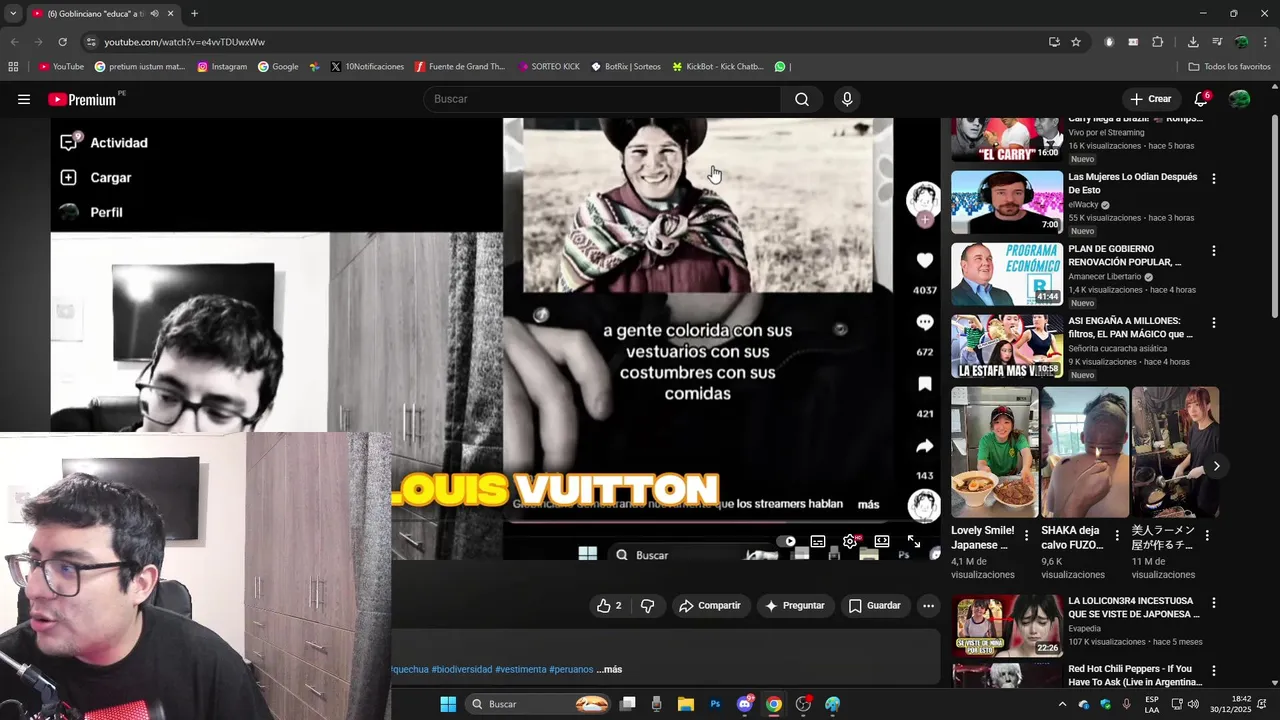Click the Compartir share button

tap(710, 606)
